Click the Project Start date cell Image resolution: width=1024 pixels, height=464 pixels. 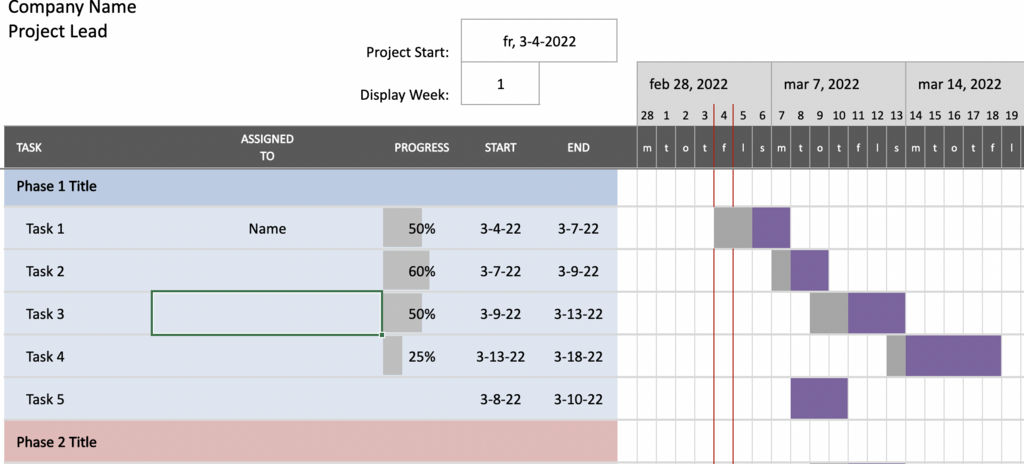pos(539,41)
